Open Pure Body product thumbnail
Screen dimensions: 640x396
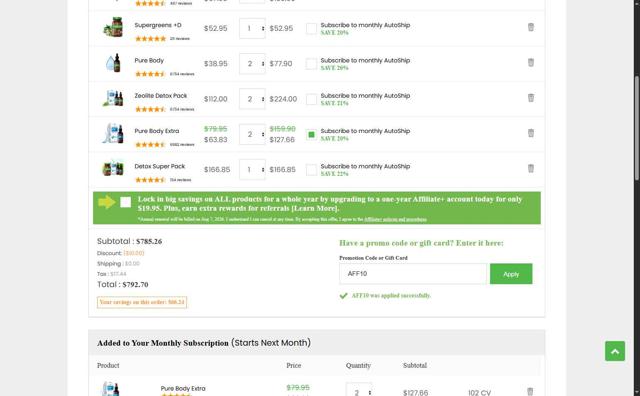point(113,63)
